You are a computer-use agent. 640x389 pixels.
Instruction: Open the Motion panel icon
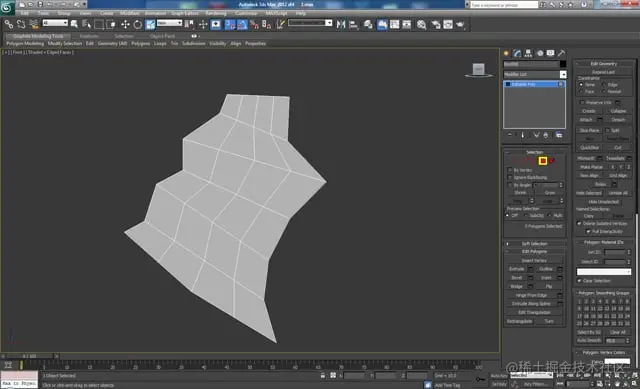coord(540,53)
